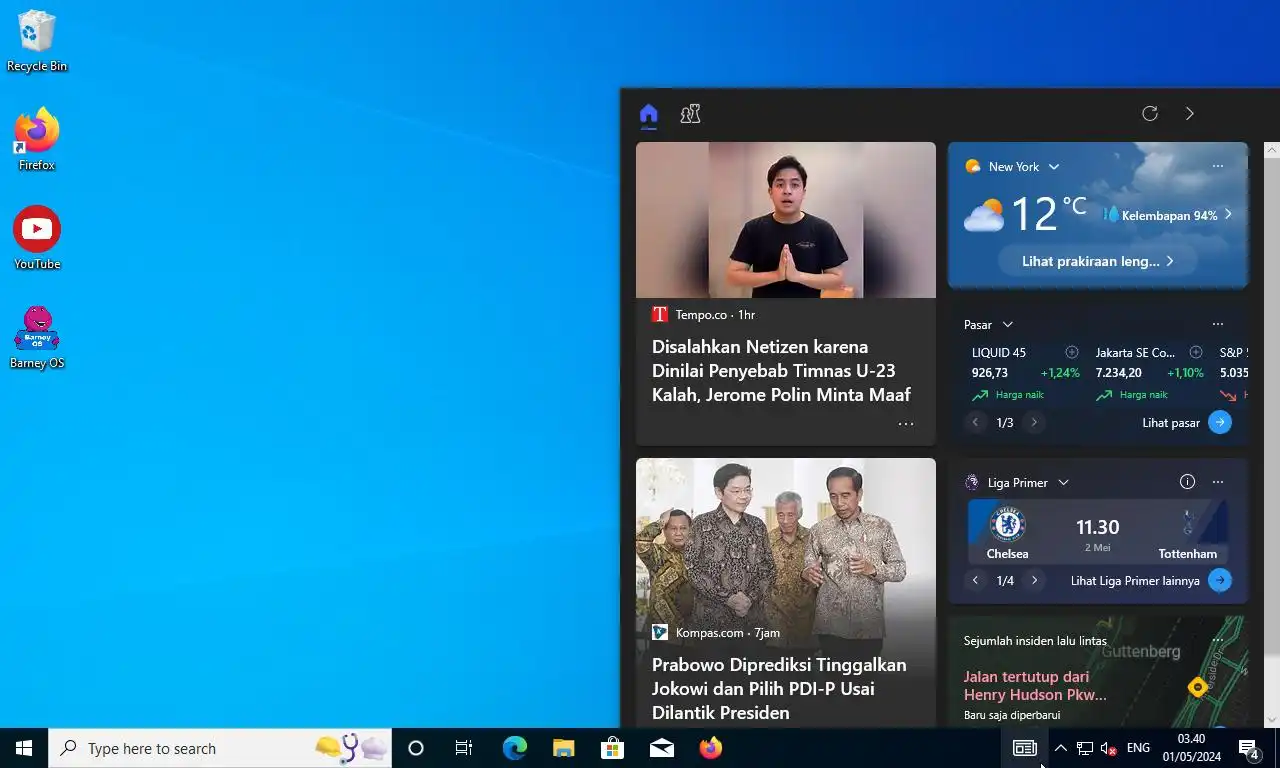Click the Tottenham team crest
This screenshot has height=768, width=1280.
tap(1188, 525)
